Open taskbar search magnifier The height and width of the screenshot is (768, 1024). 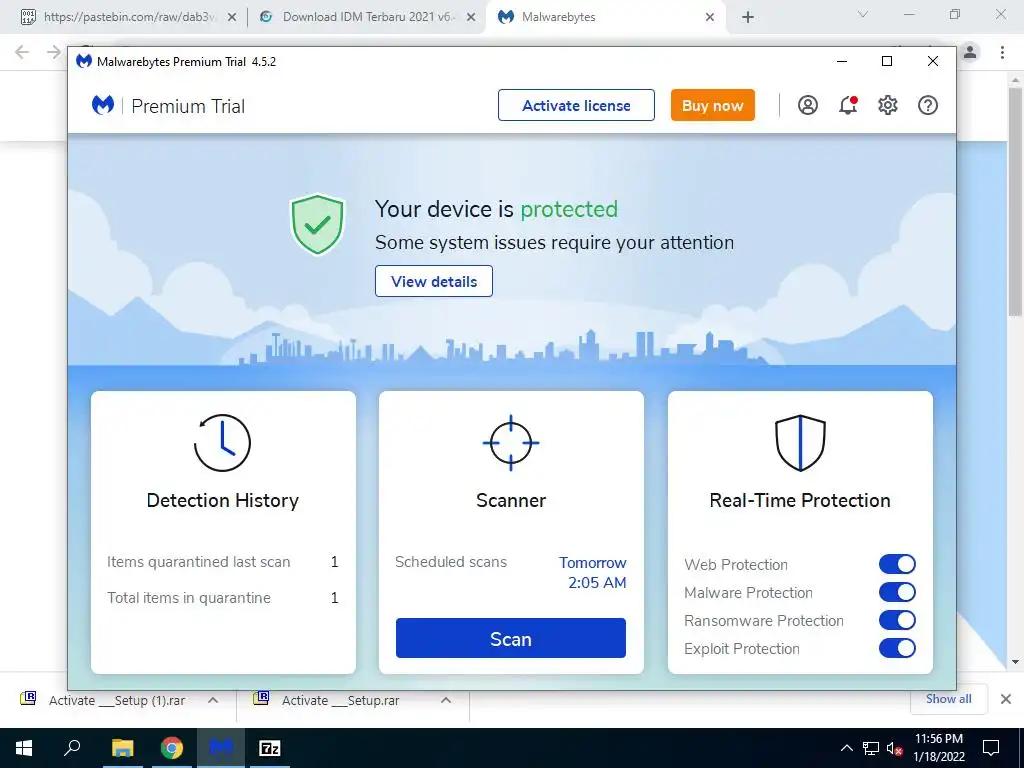(x=72, y=748)
